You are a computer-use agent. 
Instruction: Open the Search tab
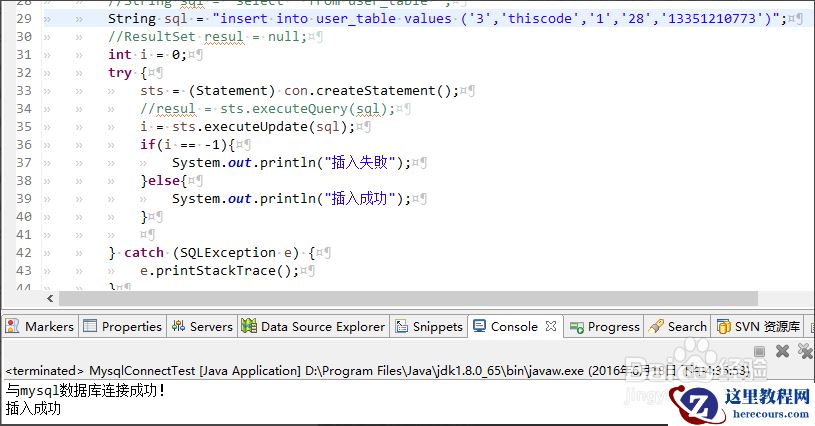[x=677, y=326]
